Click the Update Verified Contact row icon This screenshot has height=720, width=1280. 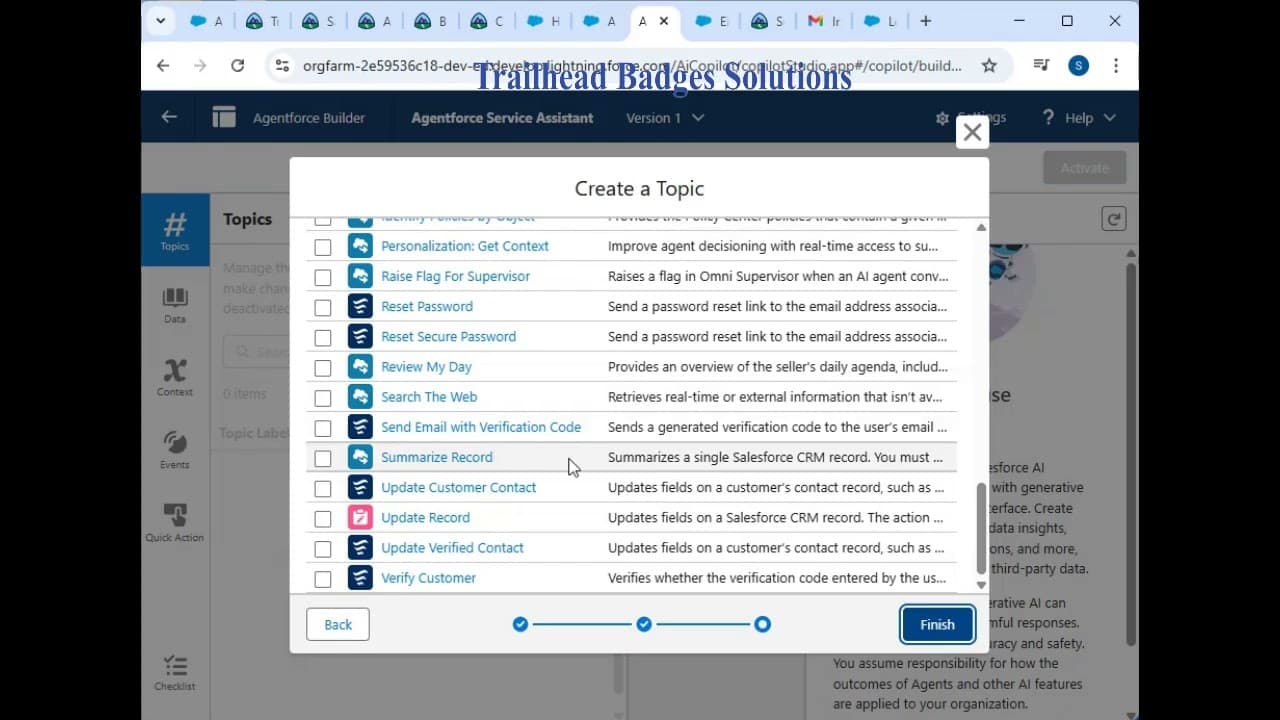click(x=360, y=548)
